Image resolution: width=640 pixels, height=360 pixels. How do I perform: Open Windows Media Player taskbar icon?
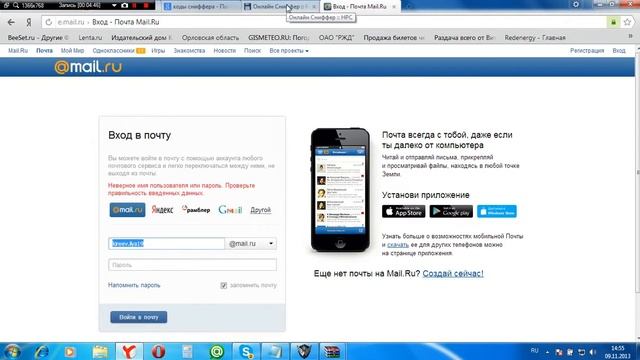point(70,351)
